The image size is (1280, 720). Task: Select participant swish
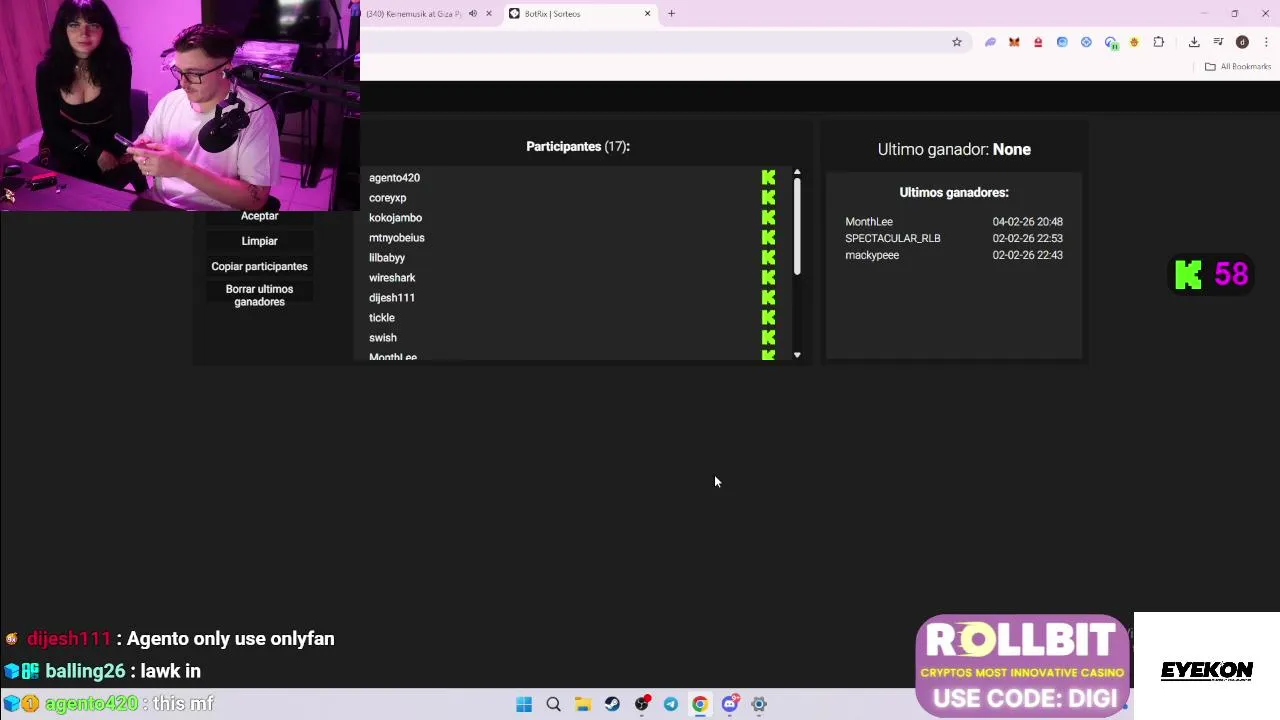click(x=382, y=338)
